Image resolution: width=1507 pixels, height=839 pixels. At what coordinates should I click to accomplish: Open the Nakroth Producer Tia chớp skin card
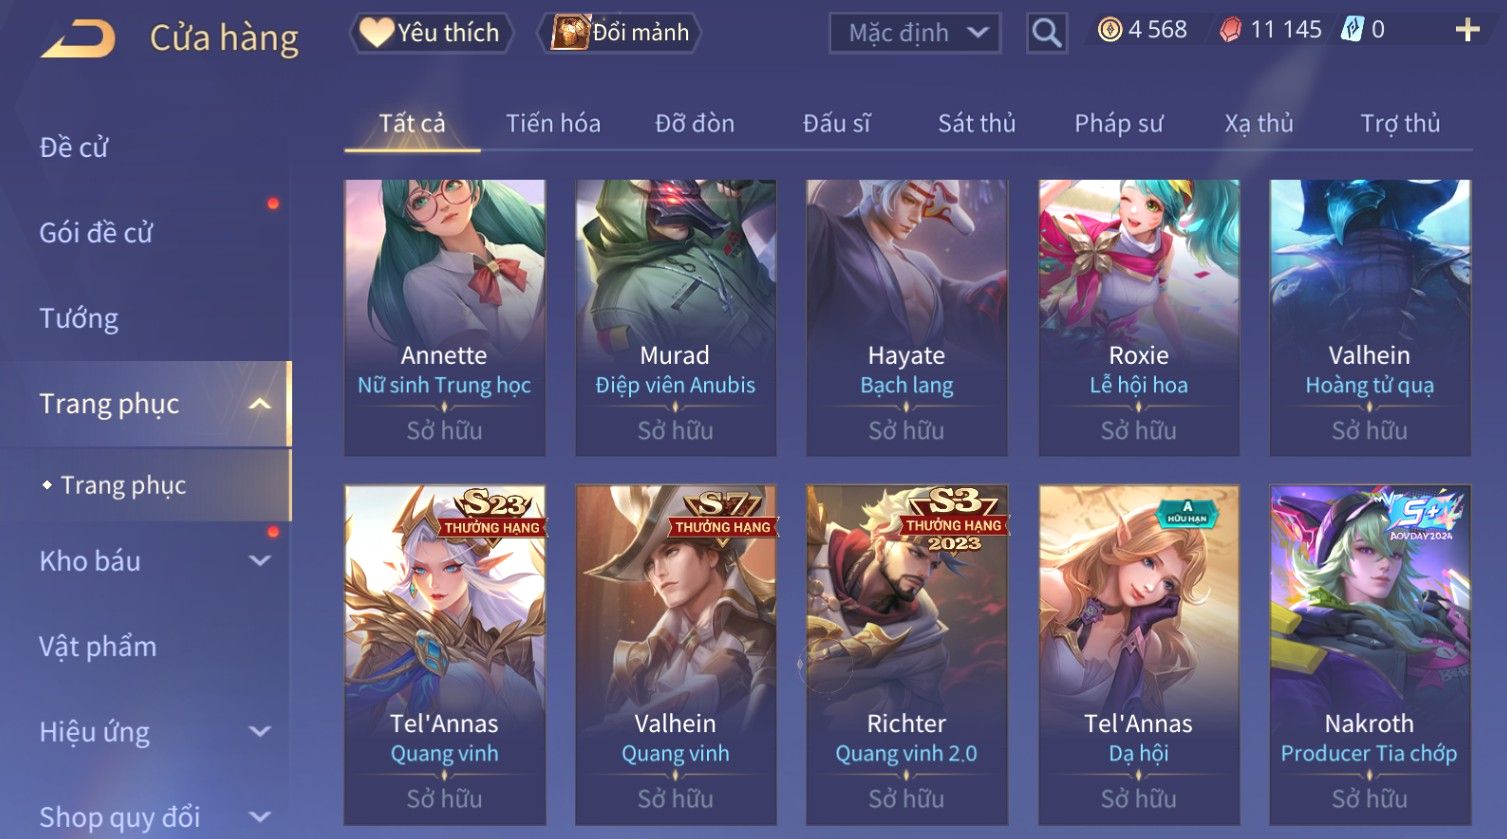point(1369,655)
